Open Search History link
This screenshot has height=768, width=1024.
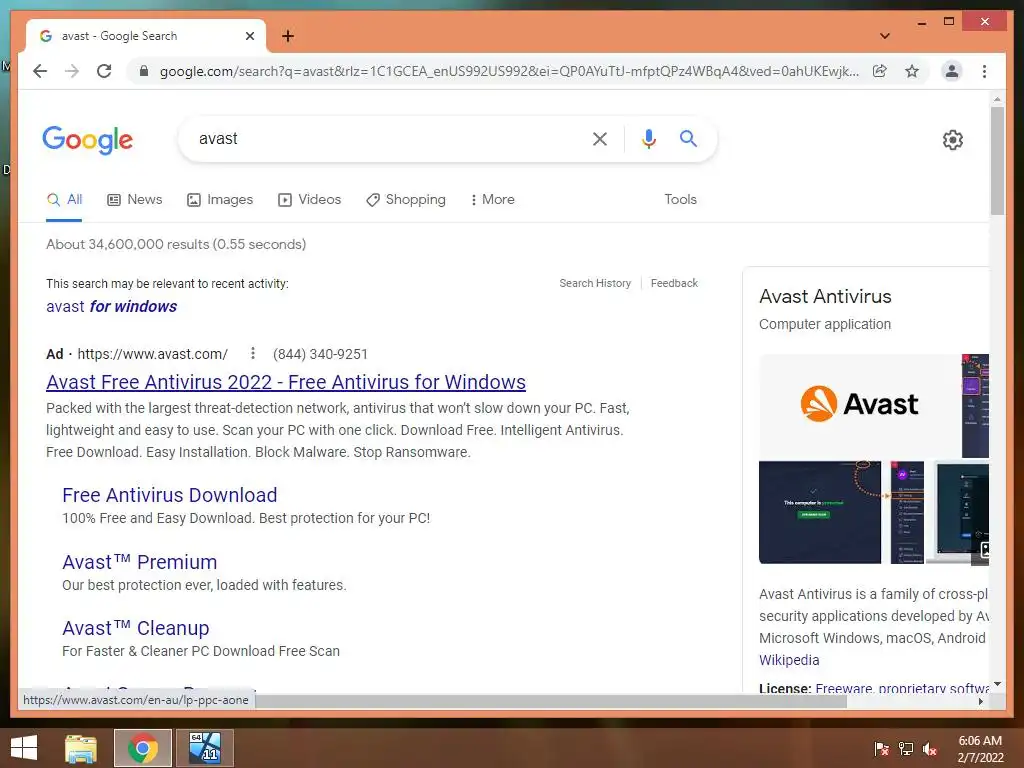595,283
